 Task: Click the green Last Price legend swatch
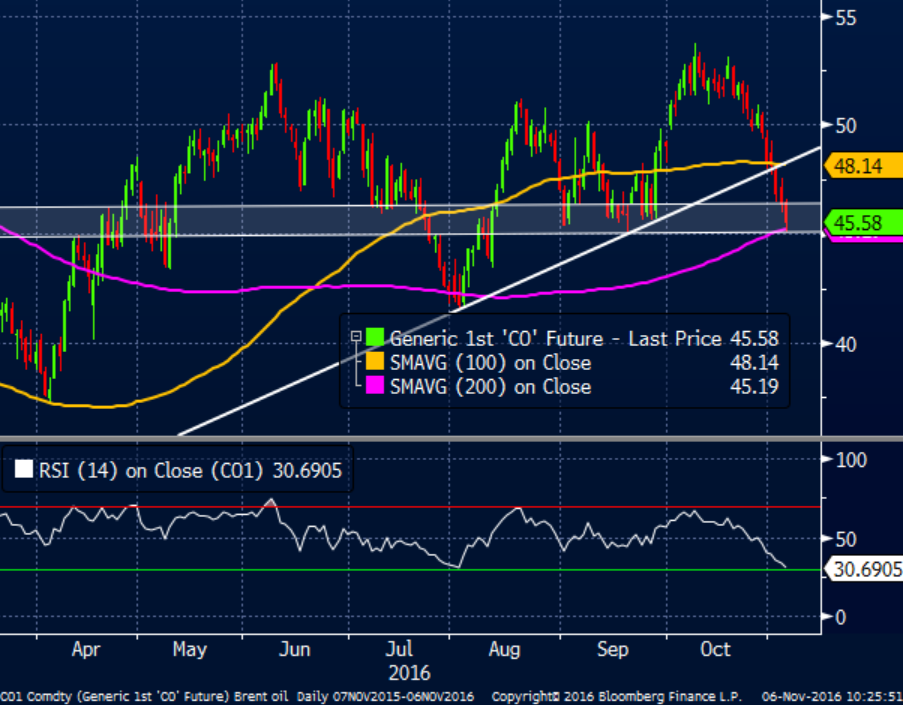374,339
